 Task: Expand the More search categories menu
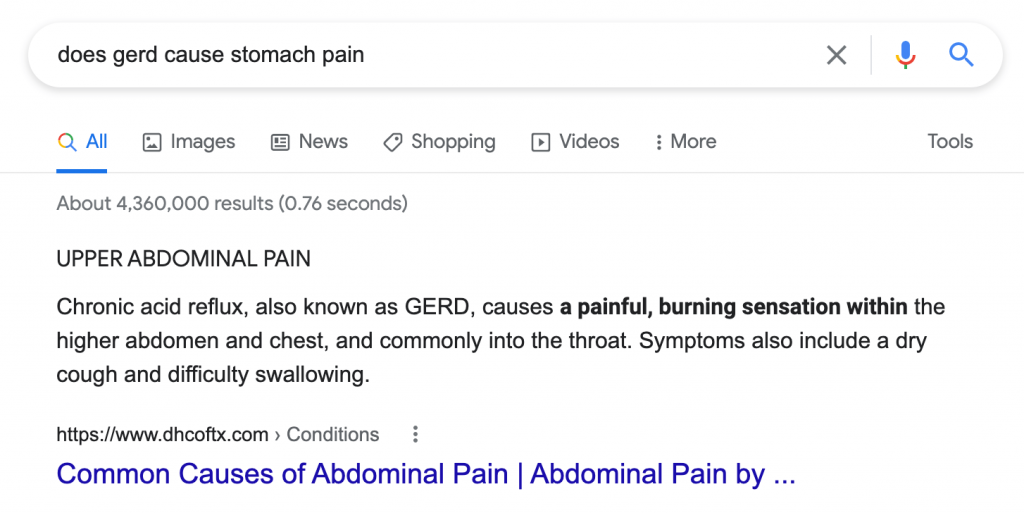tap(685, 142)
